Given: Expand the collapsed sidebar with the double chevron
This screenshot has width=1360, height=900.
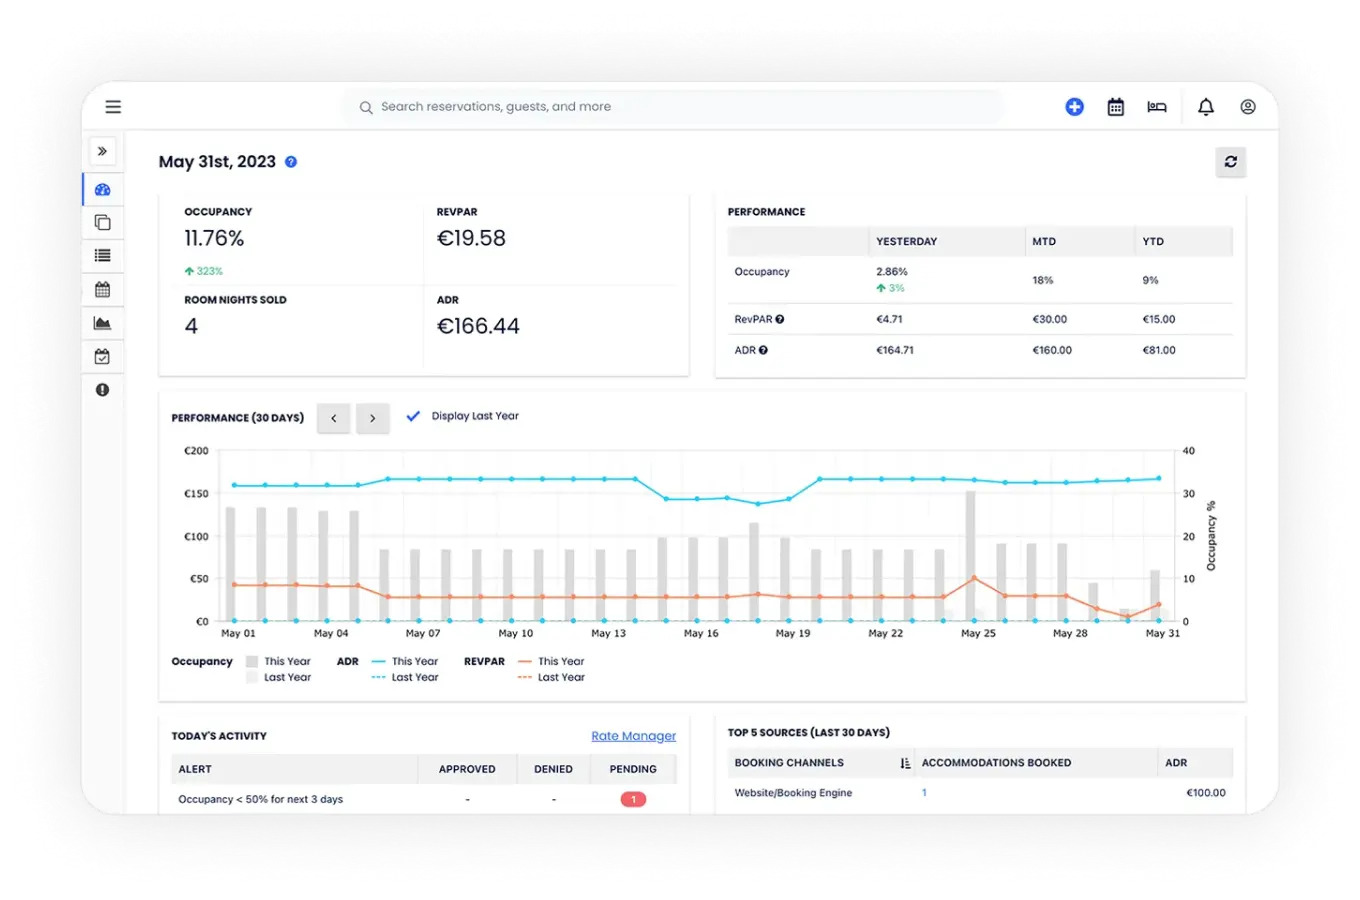Looking at the screenshot, I should point(102,151).
